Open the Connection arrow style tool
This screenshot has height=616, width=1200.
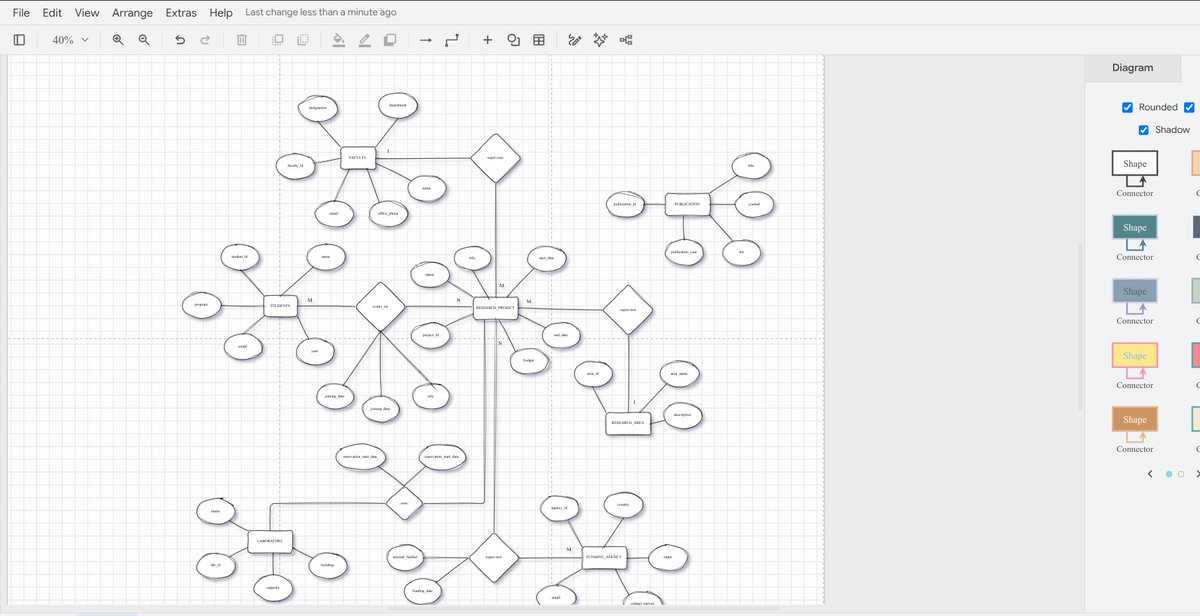point(425,40)
